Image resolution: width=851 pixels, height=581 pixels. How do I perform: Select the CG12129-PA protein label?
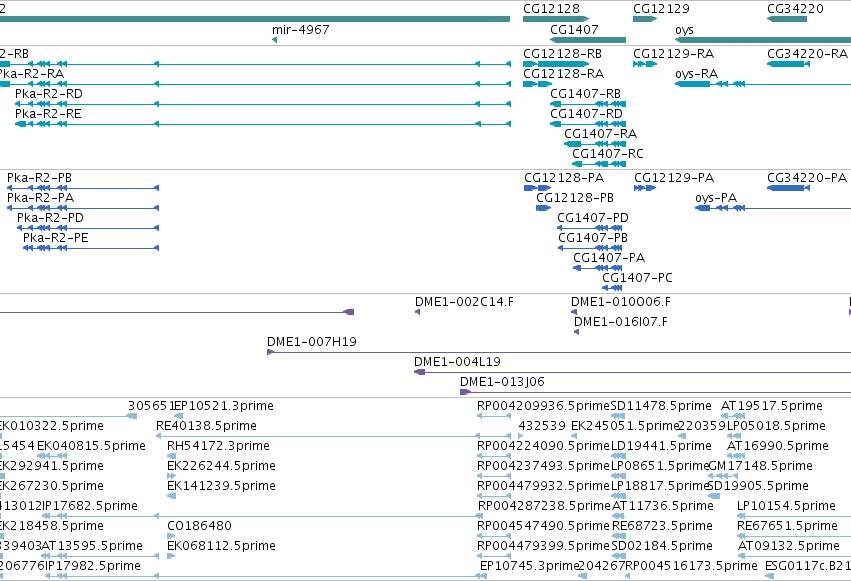tap(674, 178)
